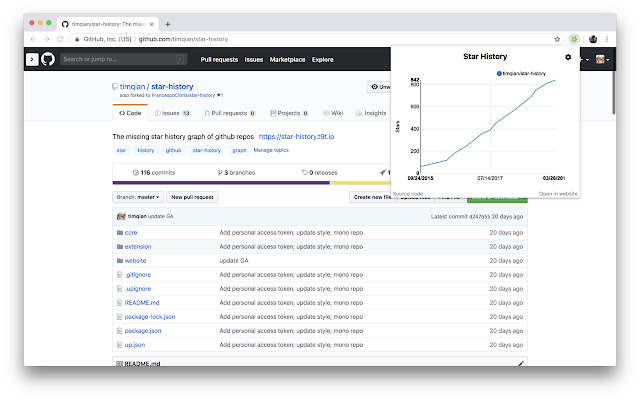The width and height of the screenshot is (640, 400).
Task: Click the Star History extension icon in toolbar
Action: pos(574,39)
